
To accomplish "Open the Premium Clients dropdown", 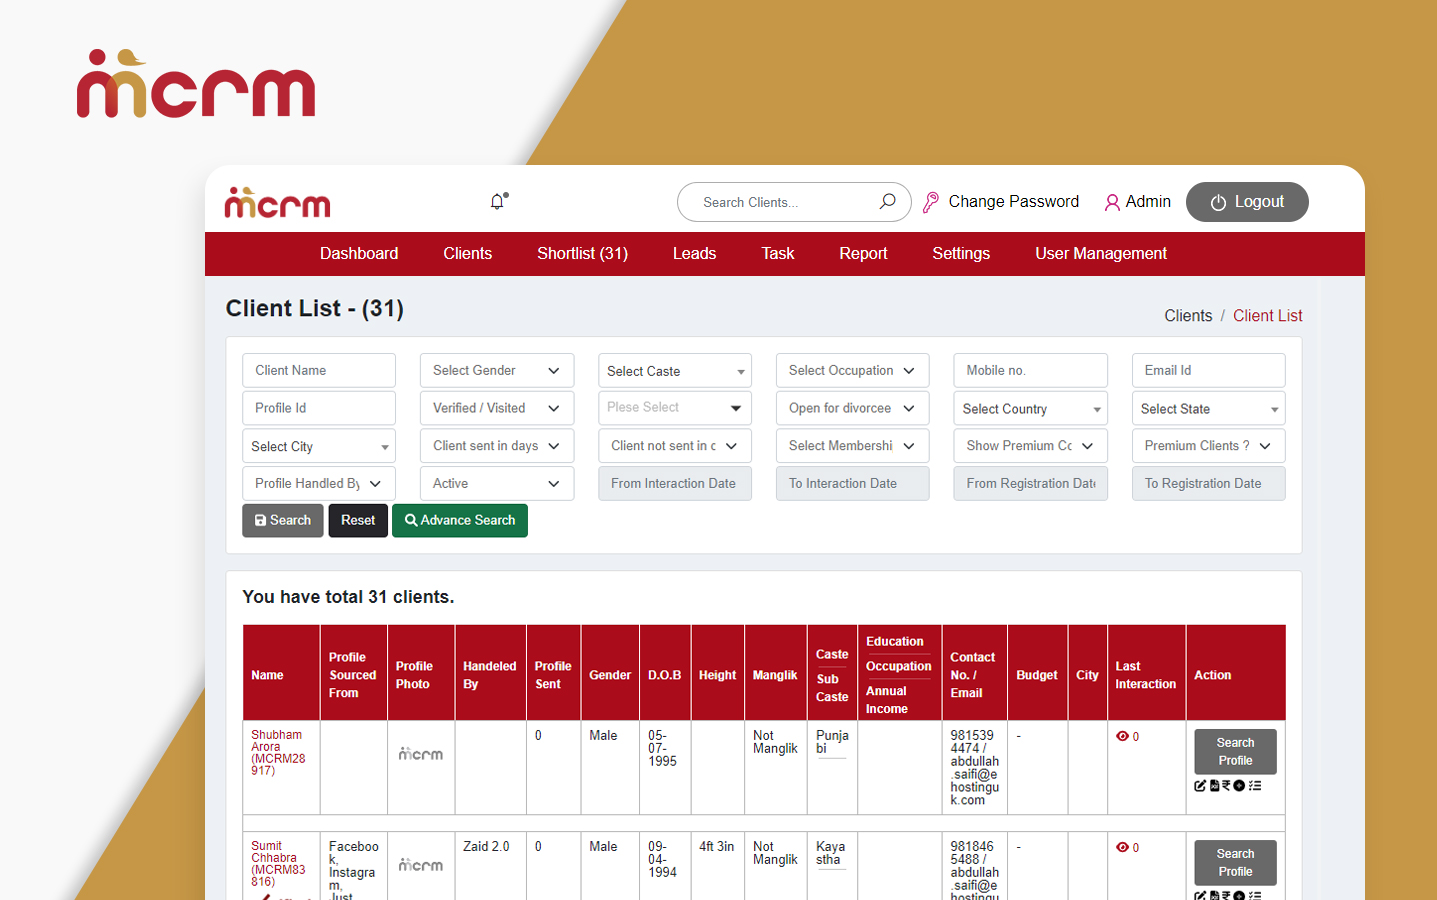I will [x=1208, y=445].
